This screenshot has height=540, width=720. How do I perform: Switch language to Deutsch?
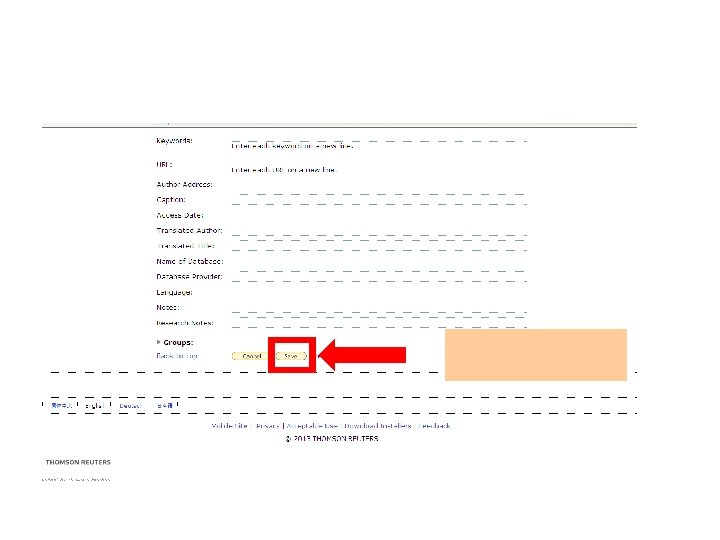pos(130,406)
